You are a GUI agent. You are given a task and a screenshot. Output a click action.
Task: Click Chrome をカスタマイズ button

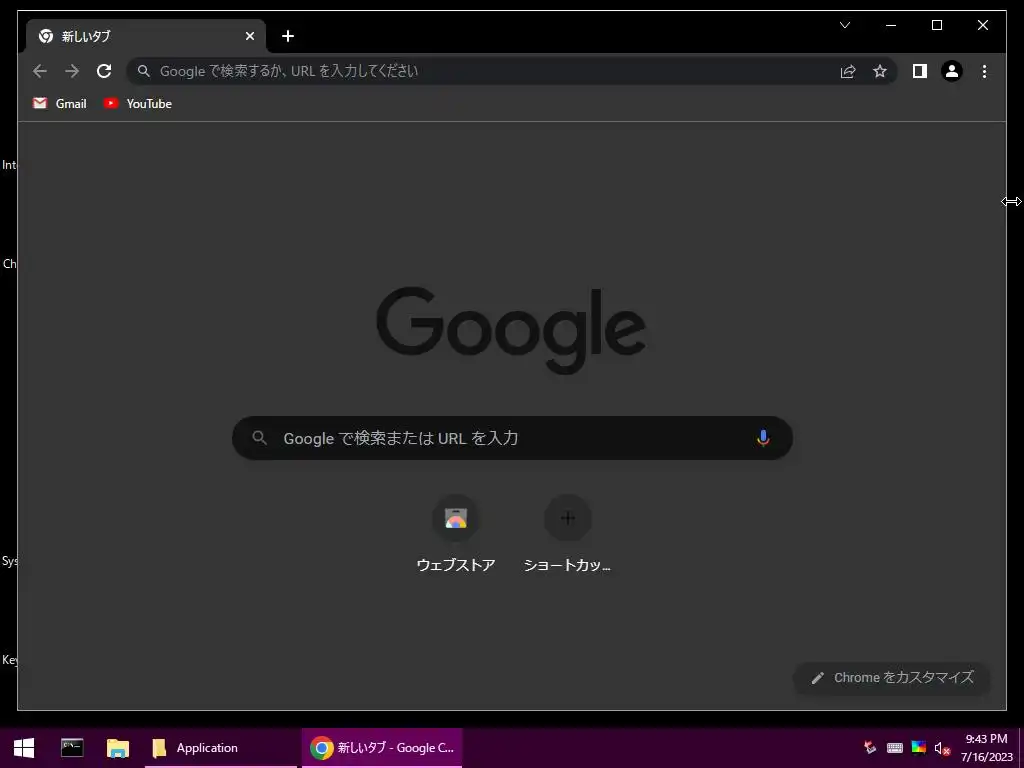coord(892,678)
